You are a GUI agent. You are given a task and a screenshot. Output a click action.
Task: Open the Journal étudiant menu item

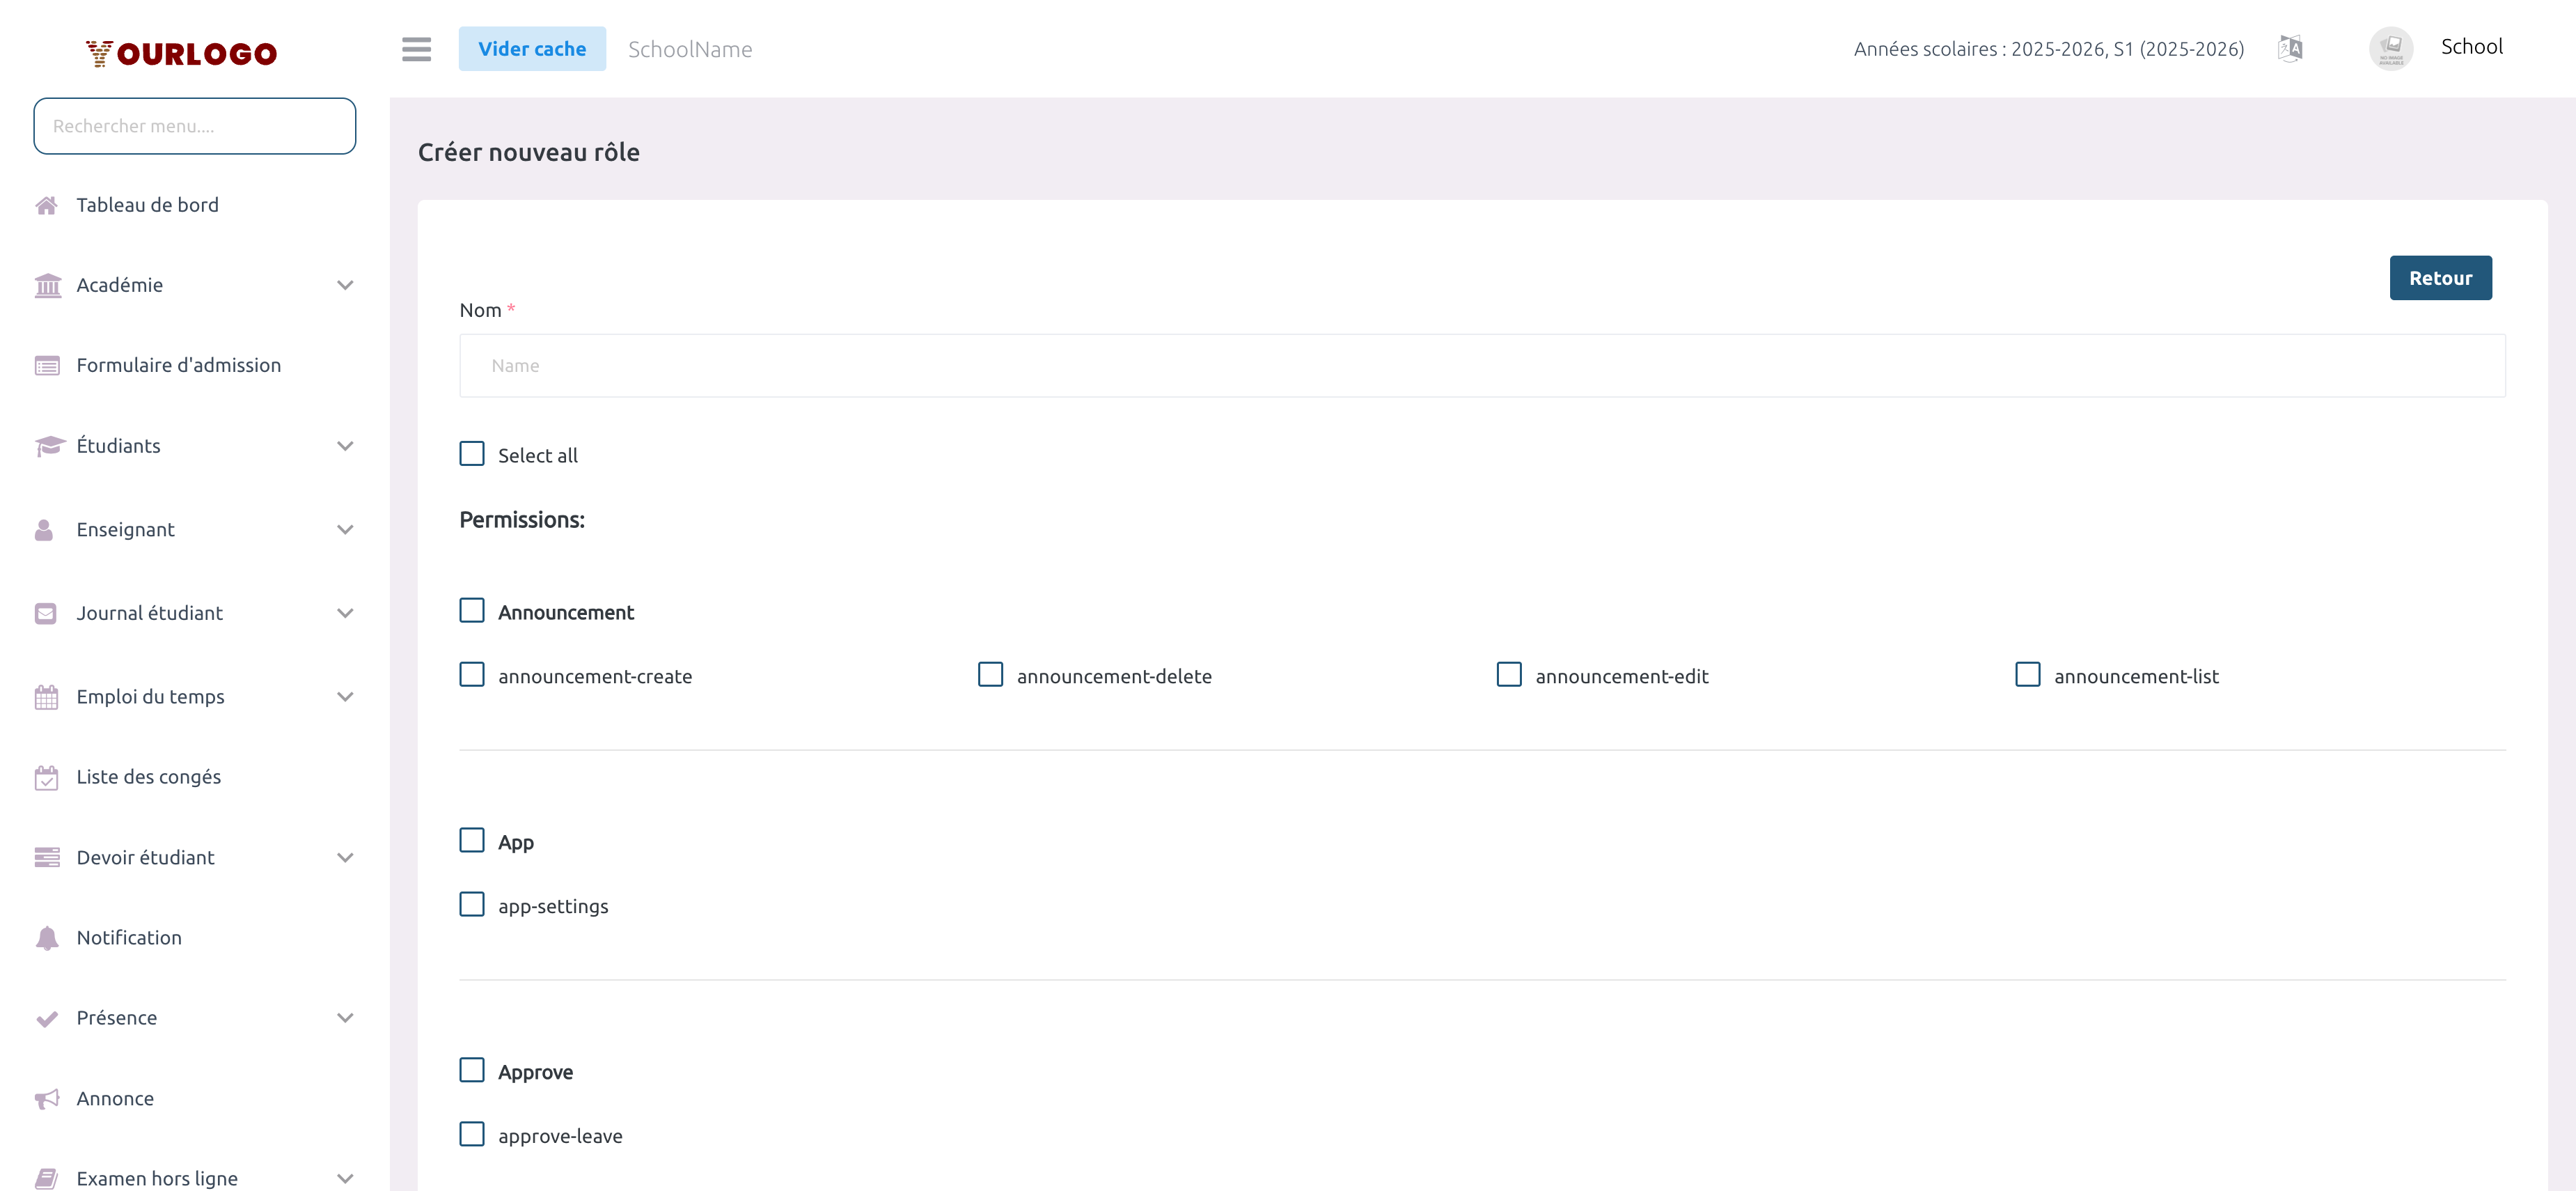pos(148,613)
